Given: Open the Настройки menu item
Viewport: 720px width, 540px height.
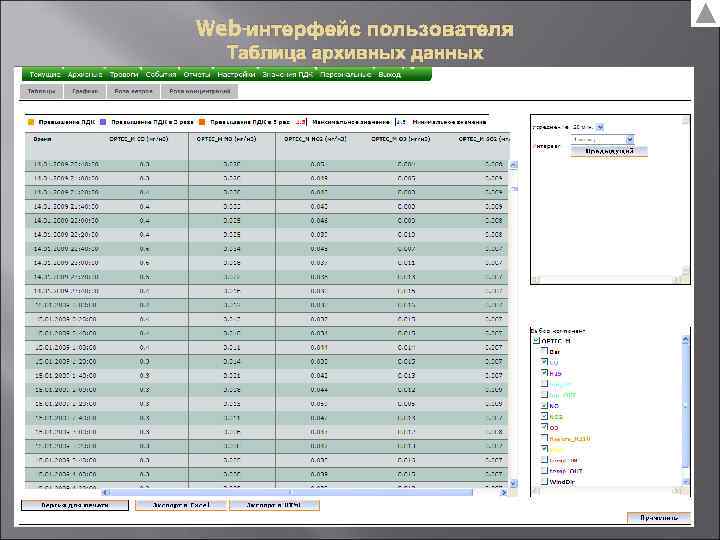Looking at the screenshot, I should [236, 74].
